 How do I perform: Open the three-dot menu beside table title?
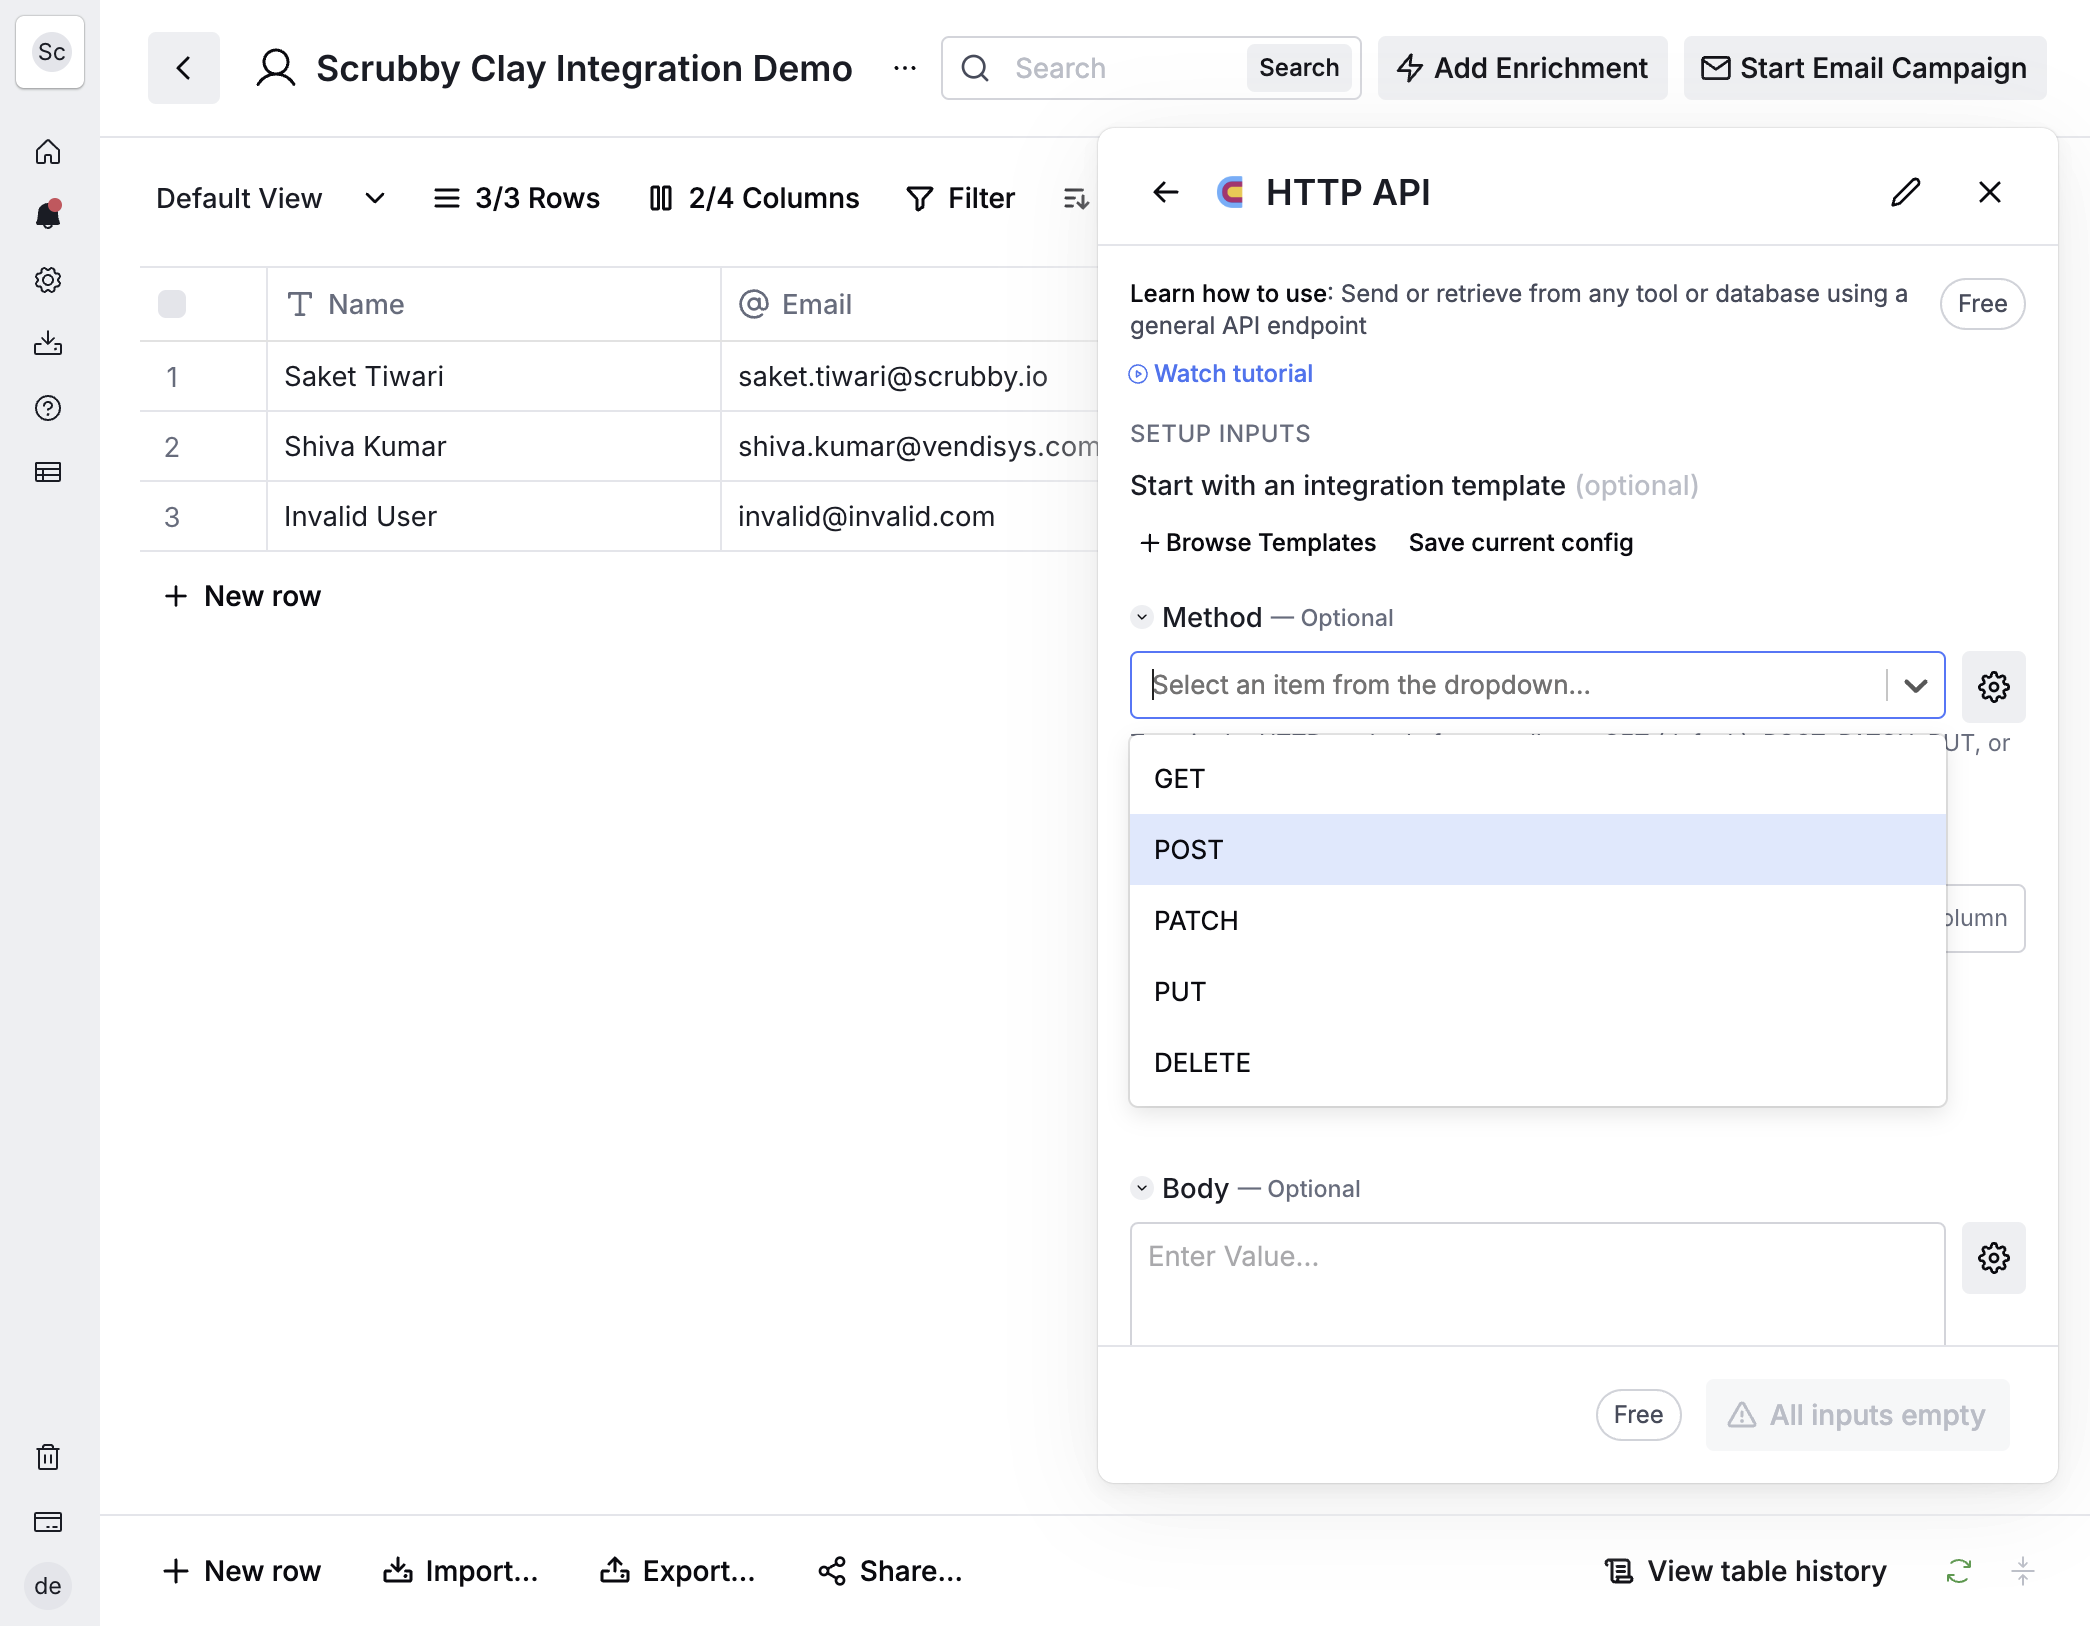tap(905, 68)
